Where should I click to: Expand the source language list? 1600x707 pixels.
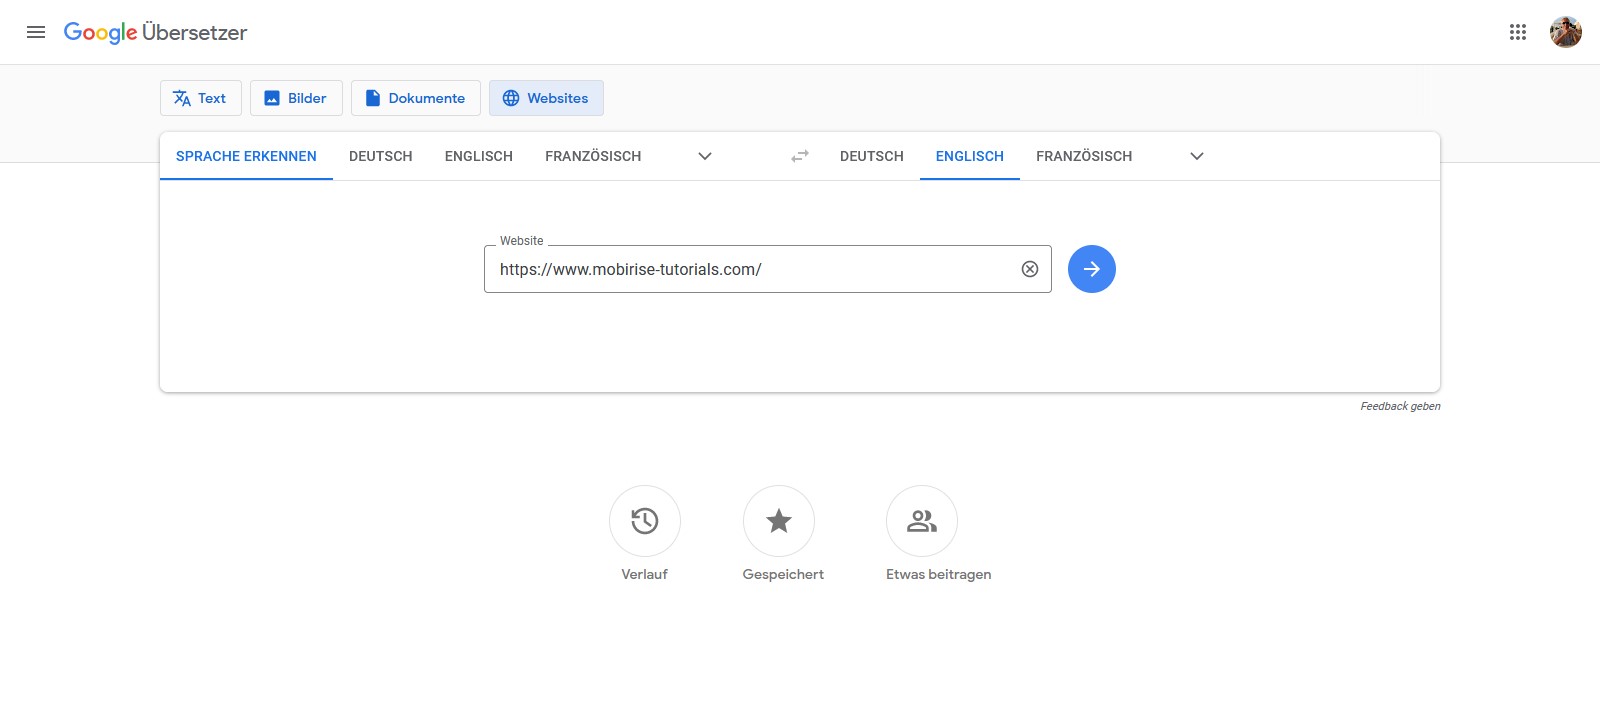pos(705,156)
